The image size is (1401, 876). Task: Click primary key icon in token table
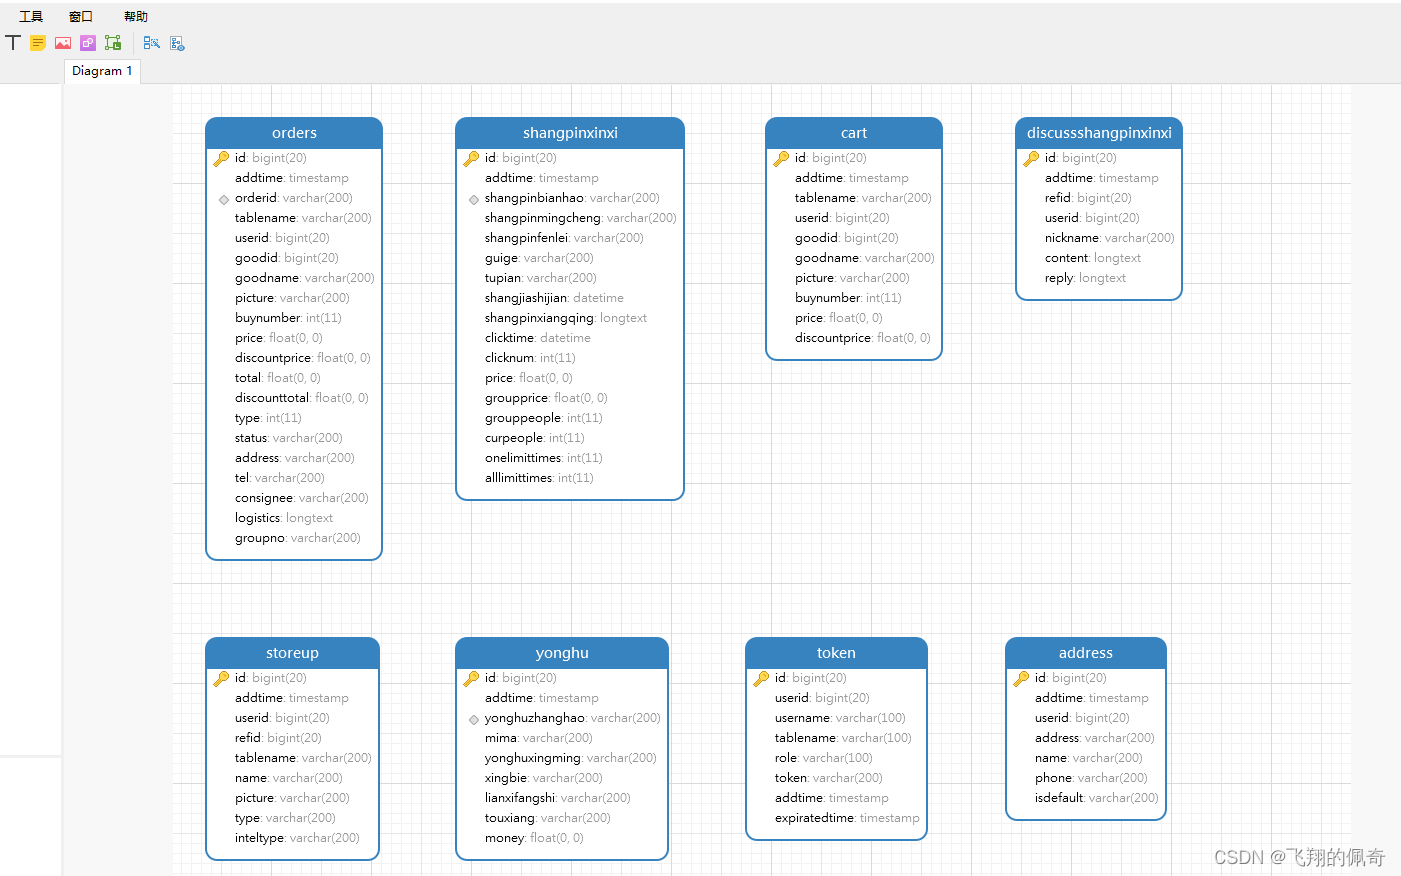[762, 678]
